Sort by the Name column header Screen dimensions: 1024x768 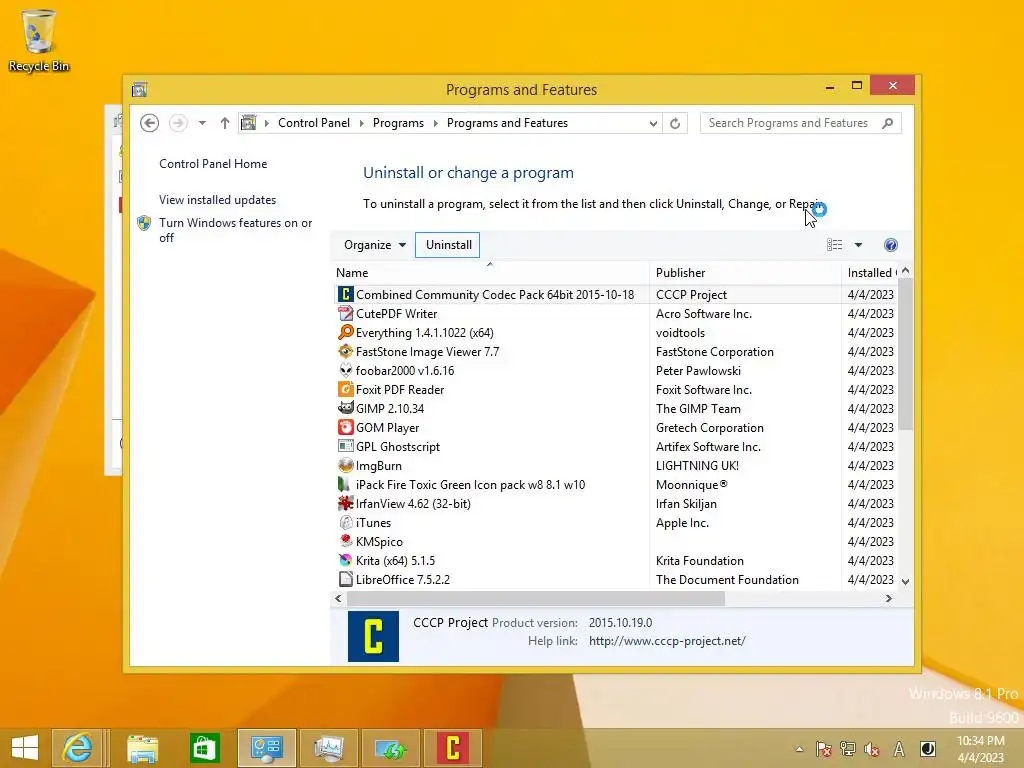click(490, 273)
